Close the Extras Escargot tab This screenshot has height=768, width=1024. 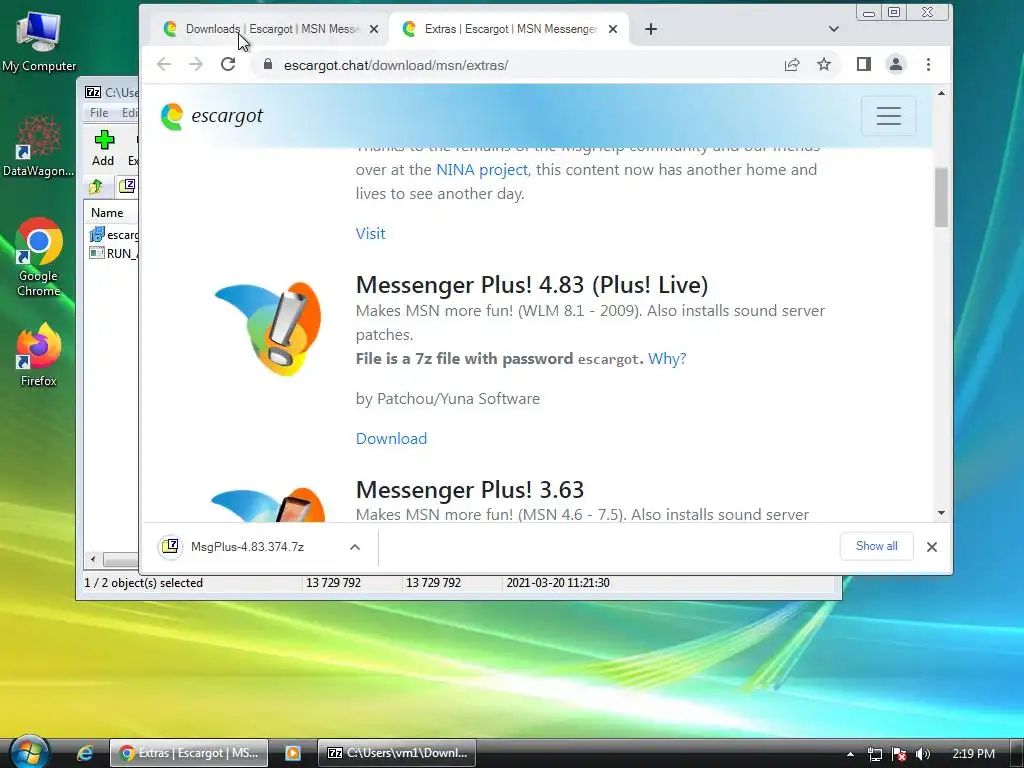[613, 29]
